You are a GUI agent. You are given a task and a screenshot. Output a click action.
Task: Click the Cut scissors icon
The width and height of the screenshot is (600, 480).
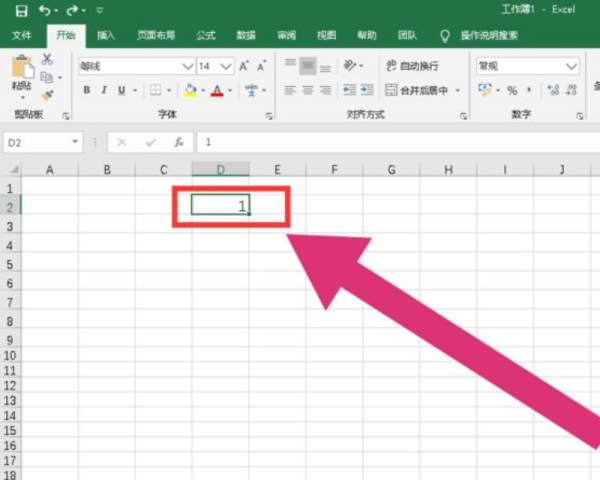[47, 59]
